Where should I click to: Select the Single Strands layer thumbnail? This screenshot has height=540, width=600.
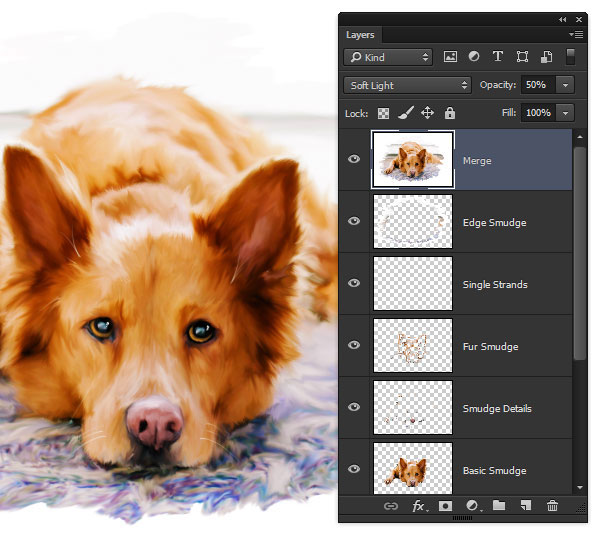click(x=413, y=283)
